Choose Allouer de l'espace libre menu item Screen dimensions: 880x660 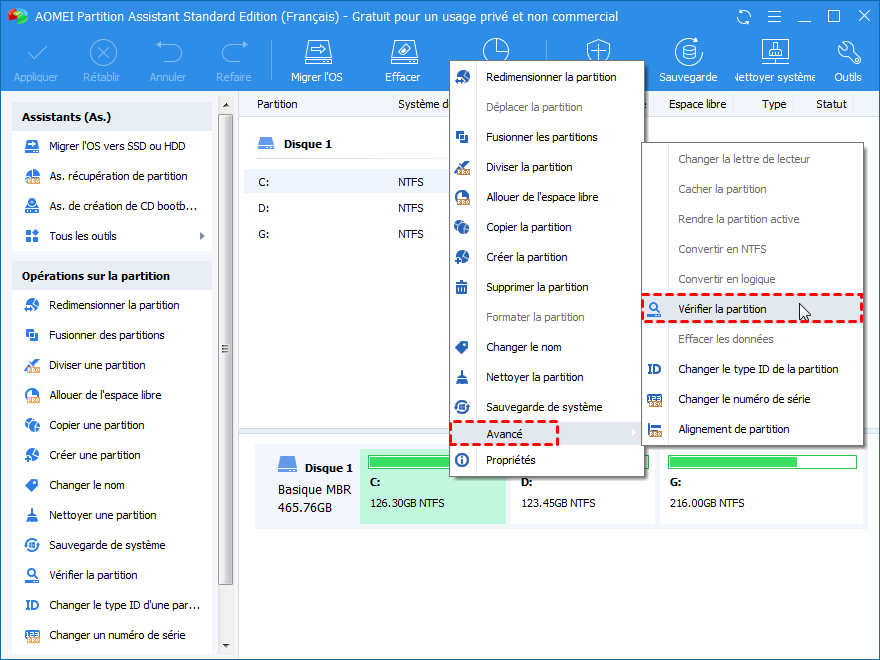[x=547, y=198]
